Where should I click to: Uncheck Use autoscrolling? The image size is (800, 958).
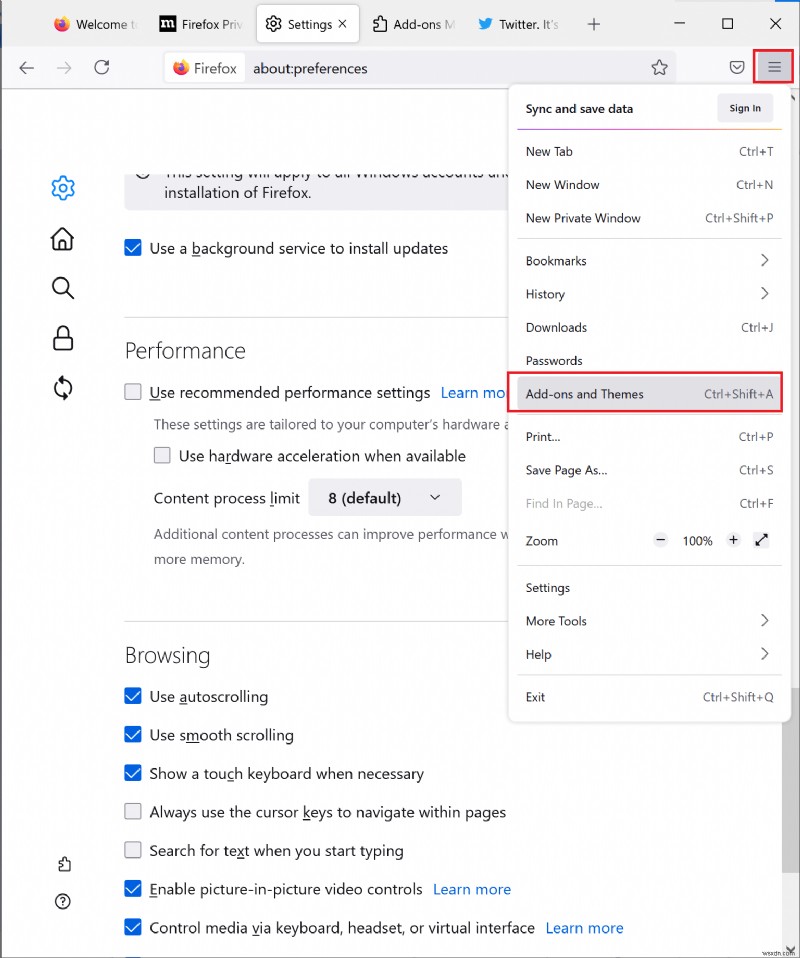click(x=133, y=696)
